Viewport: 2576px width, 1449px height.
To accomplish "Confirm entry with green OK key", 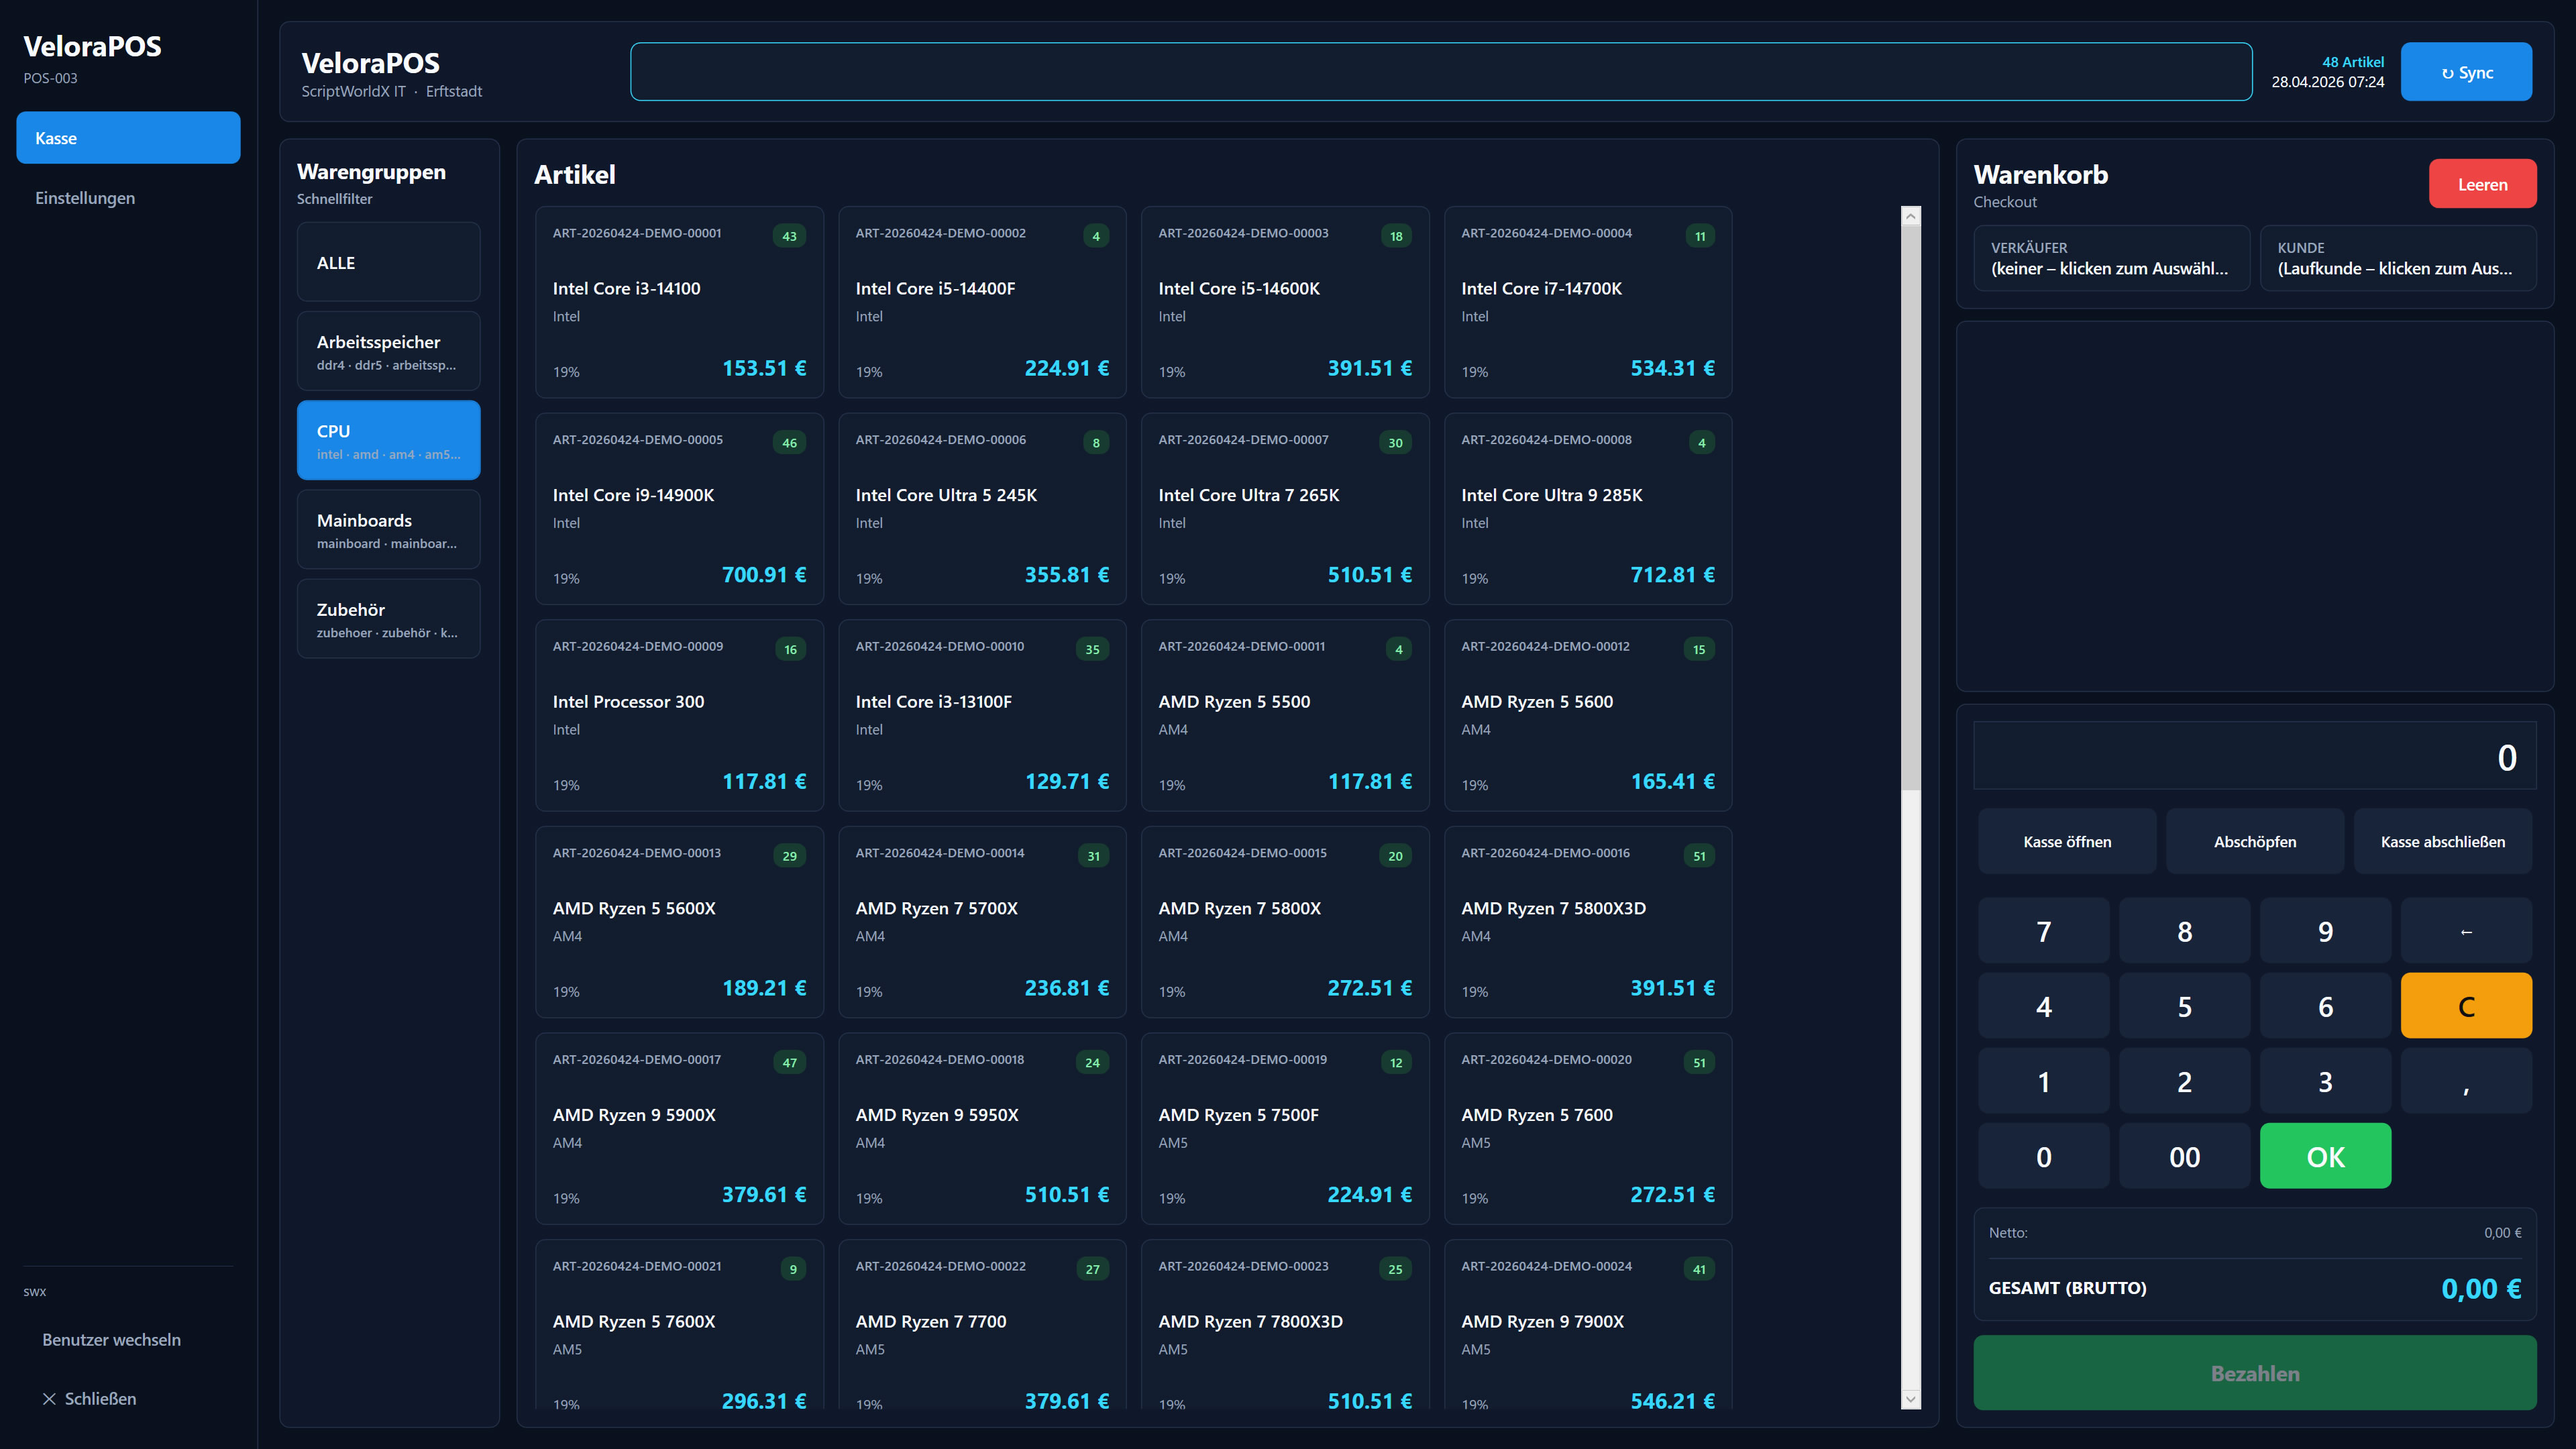I will point(2326,1156).
